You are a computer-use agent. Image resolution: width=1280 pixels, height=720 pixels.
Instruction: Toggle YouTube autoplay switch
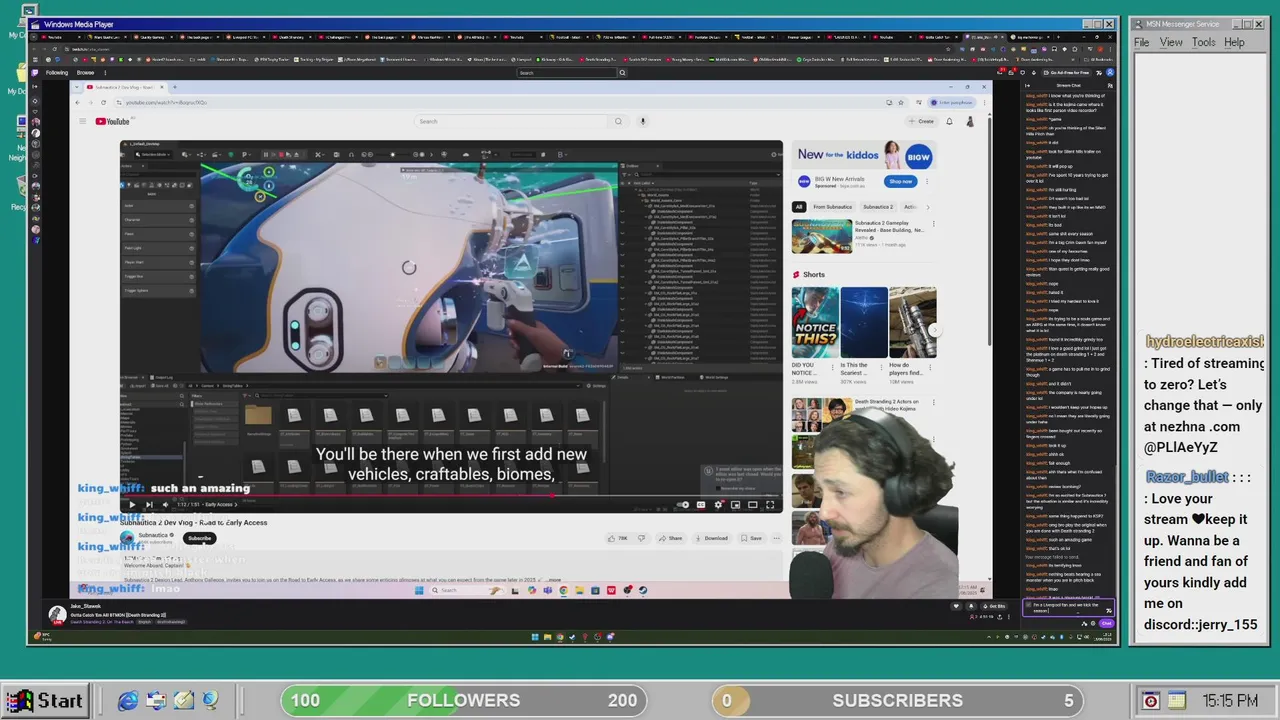point(683,505)
